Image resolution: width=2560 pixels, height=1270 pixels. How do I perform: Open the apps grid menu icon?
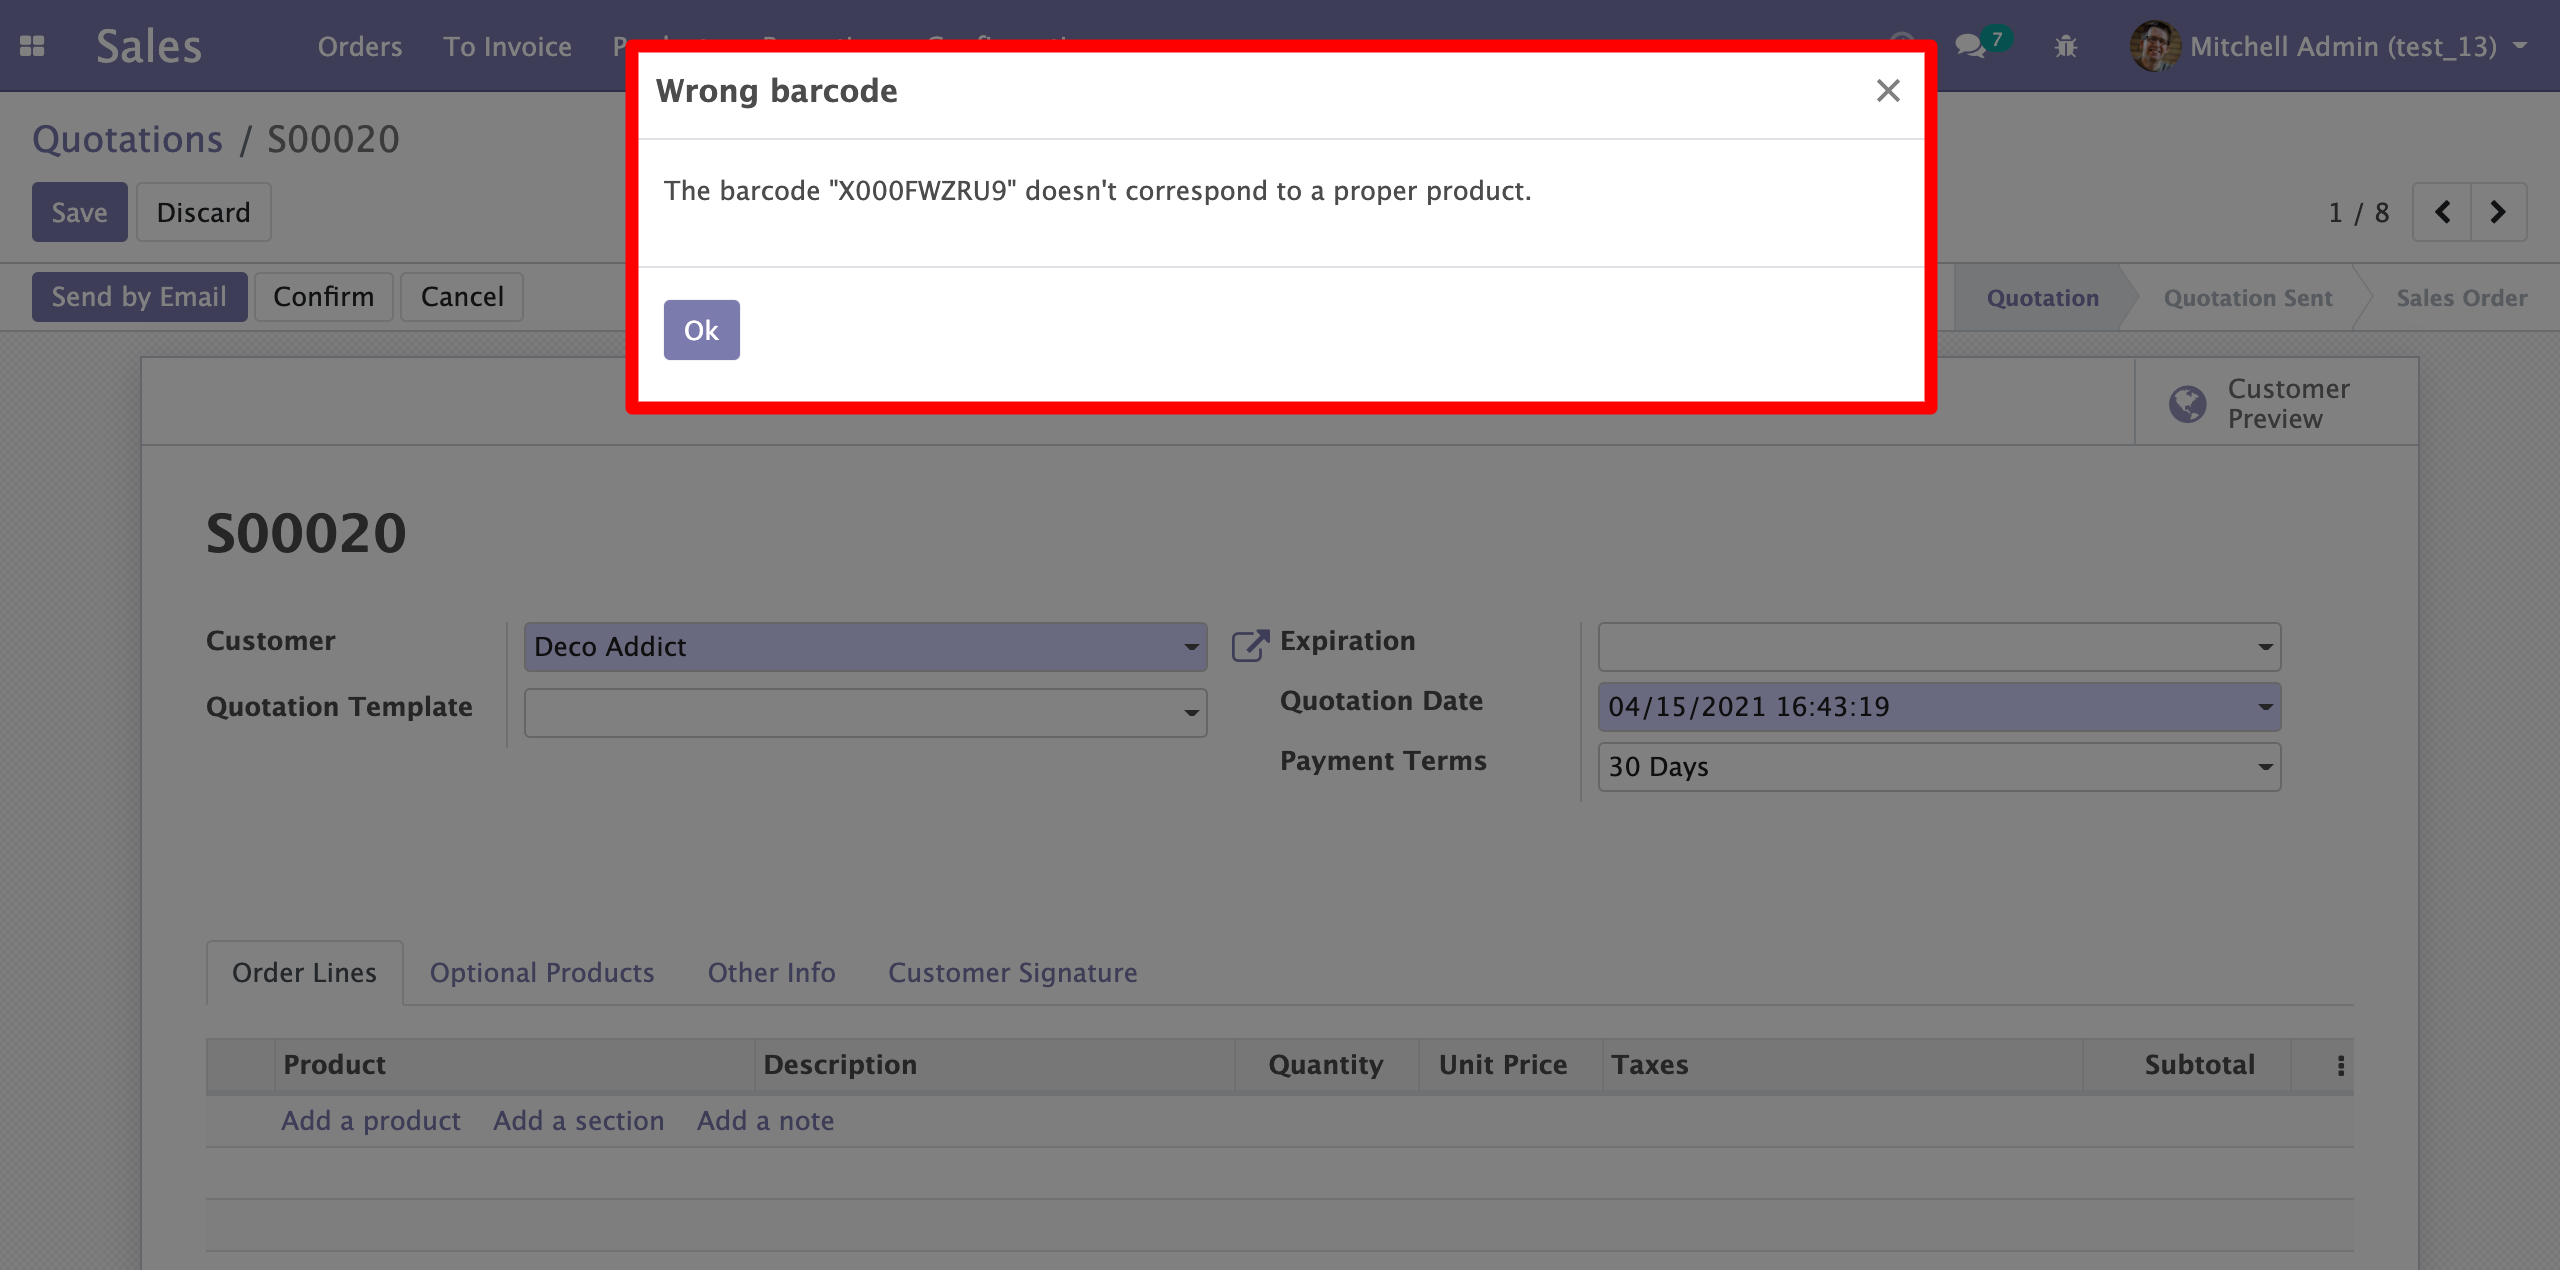point(32,46)
